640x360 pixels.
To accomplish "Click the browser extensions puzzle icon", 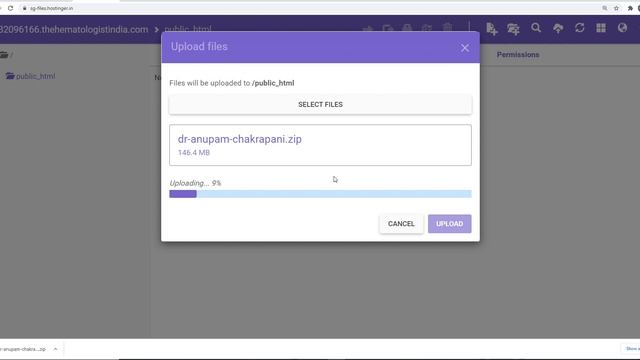I will point(630,8).
